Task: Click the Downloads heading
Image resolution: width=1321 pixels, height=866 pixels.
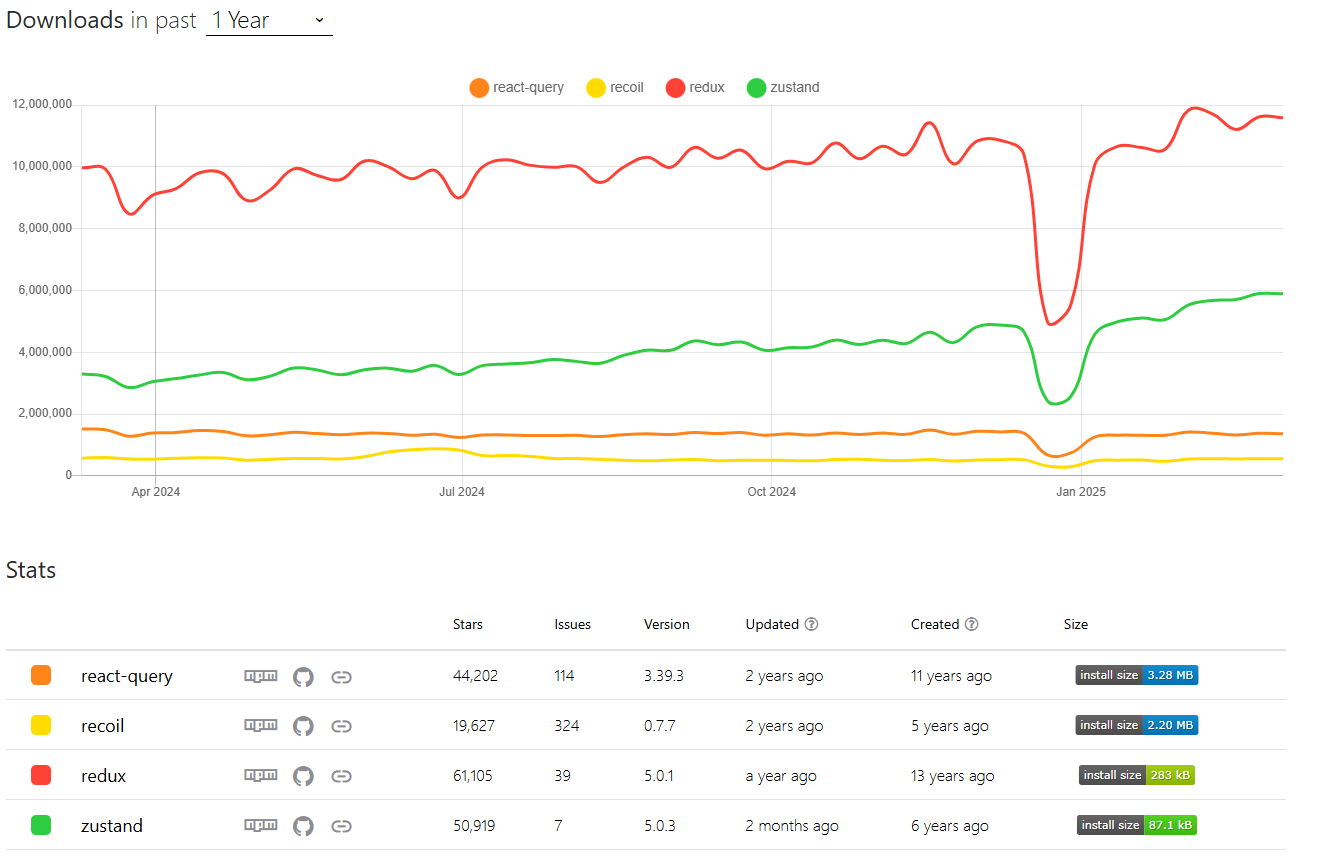Action: tap(65, 20)
